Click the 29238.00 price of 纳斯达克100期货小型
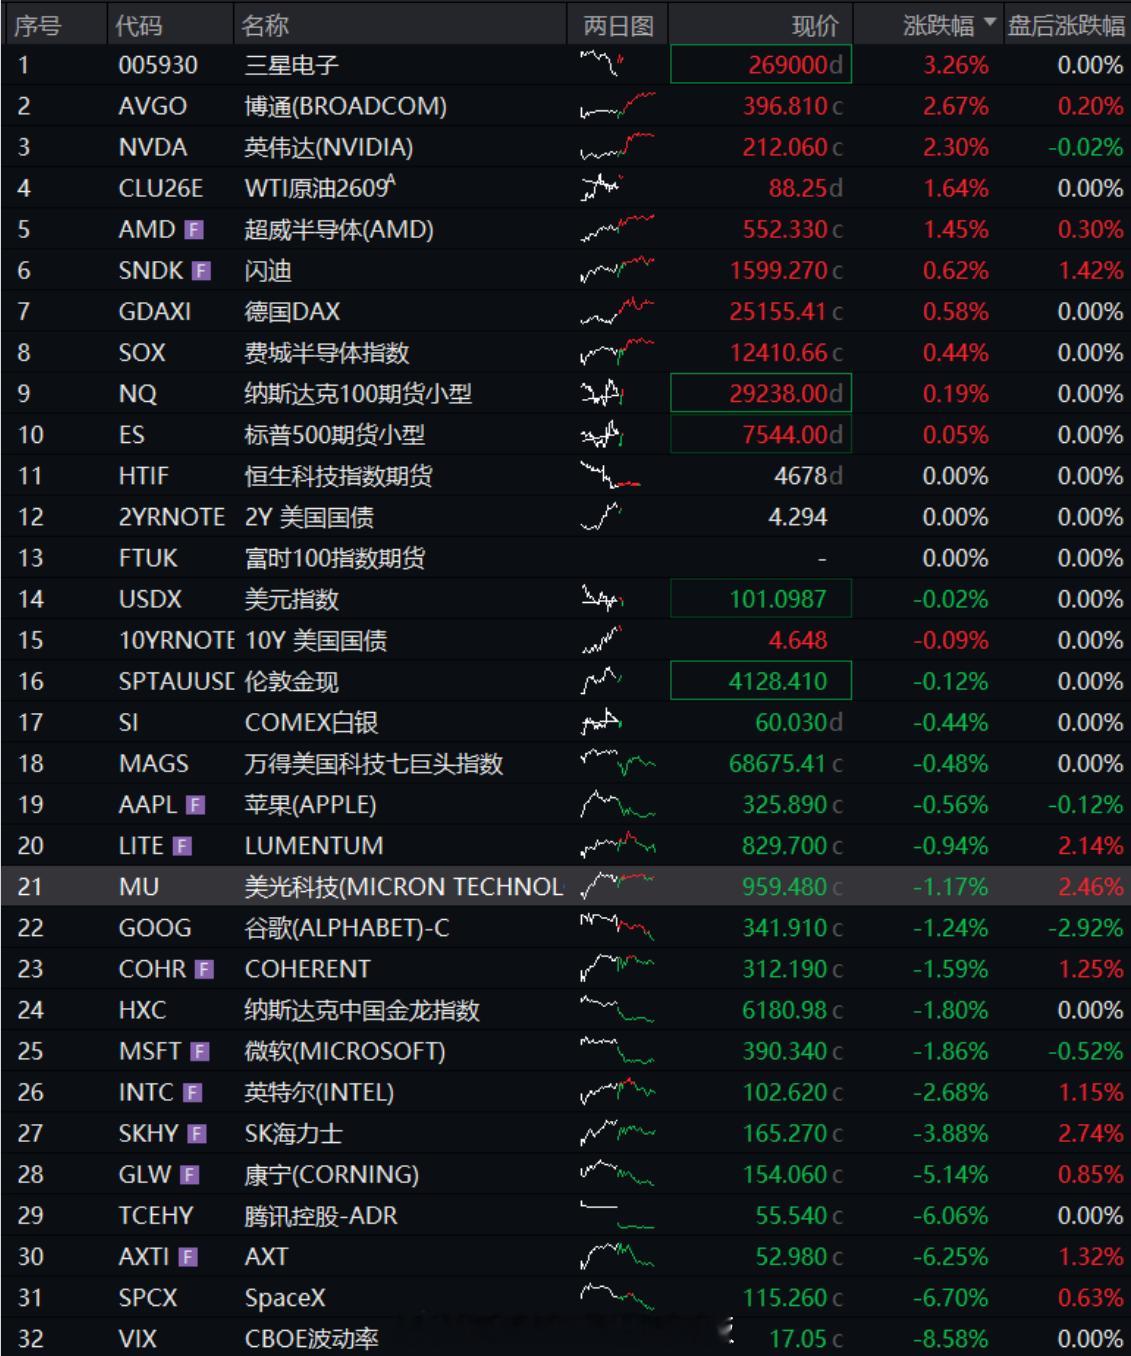The image size is (1131, 1356). click(761, 394)
